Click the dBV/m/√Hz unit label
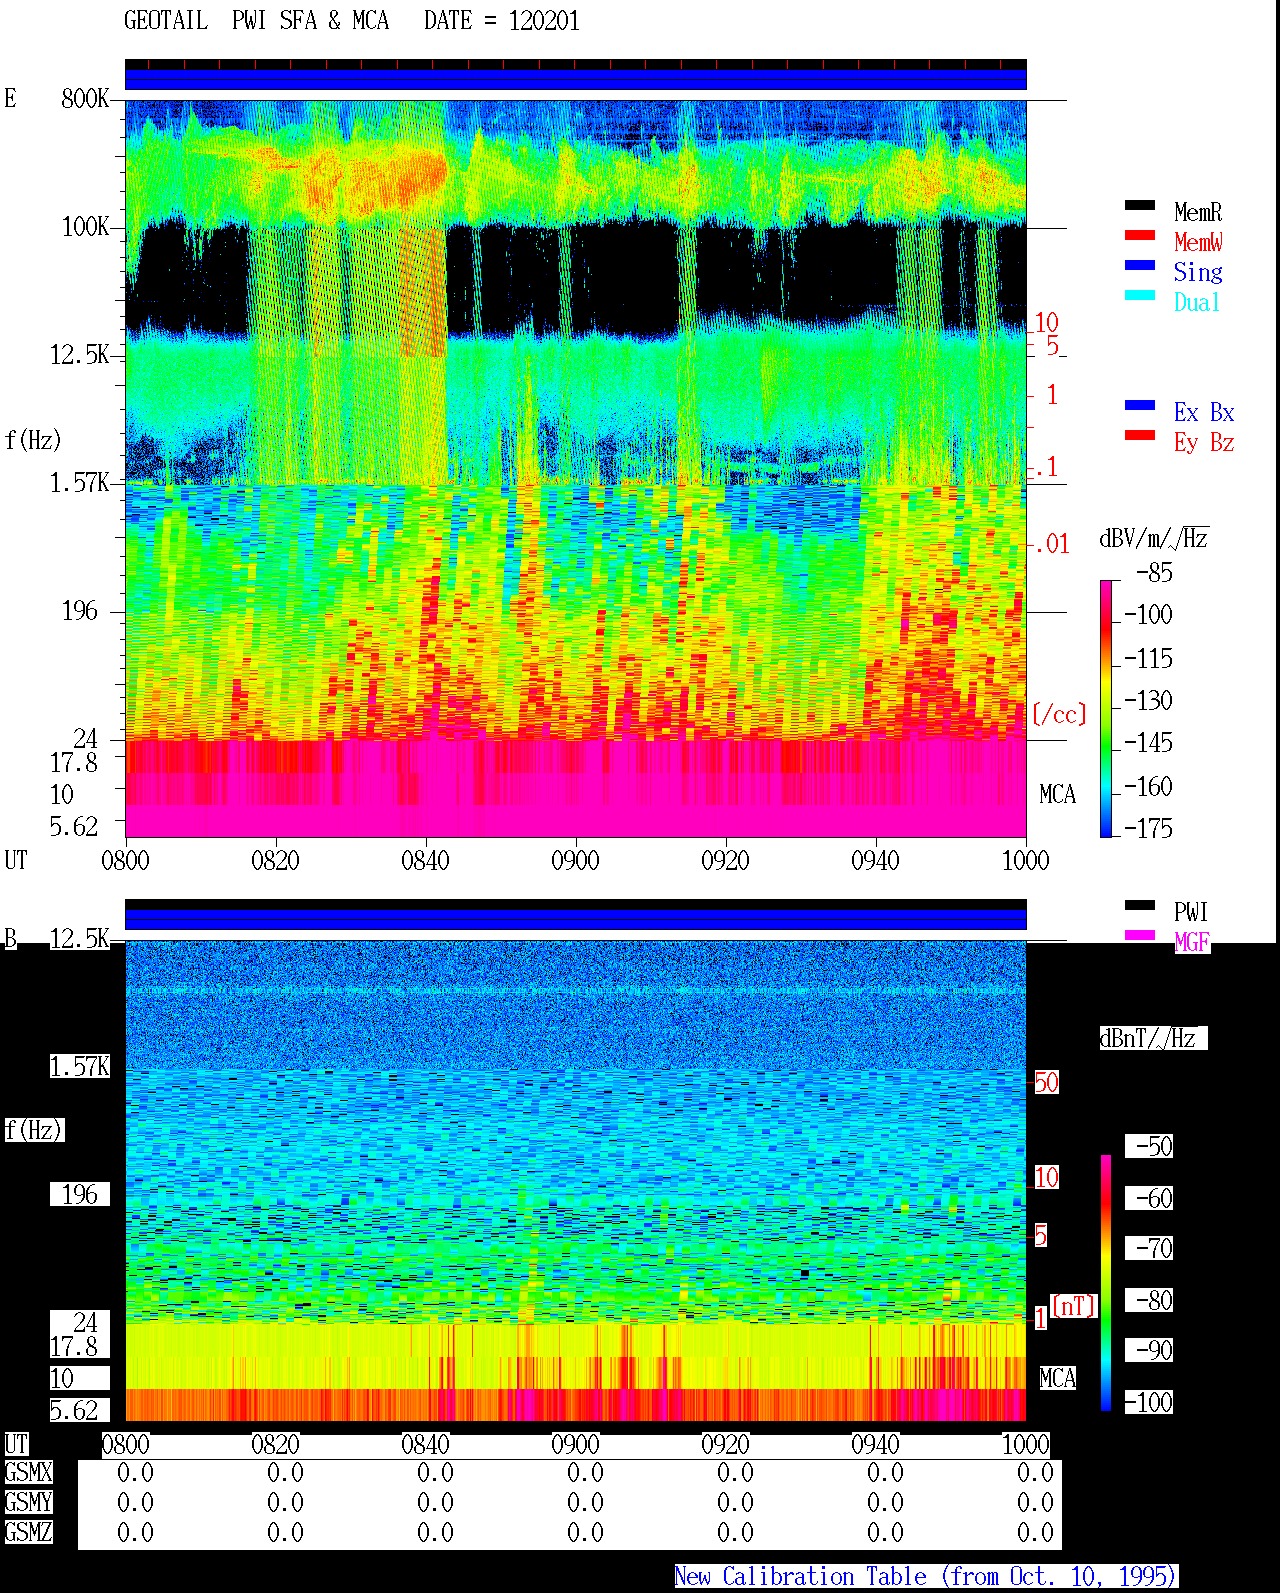 click(x=1153, y=538)
